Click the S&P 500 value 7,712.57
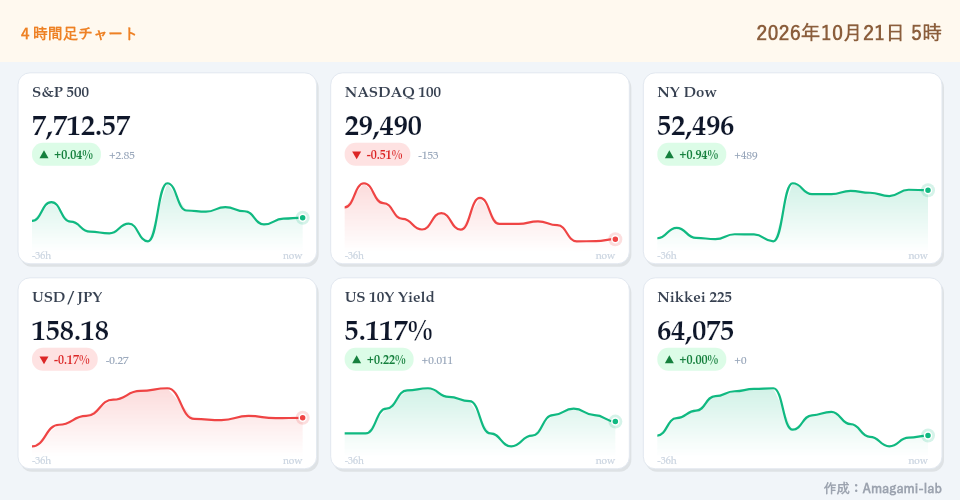This screenshot has width=960, height=500. (x=81, y=126)
